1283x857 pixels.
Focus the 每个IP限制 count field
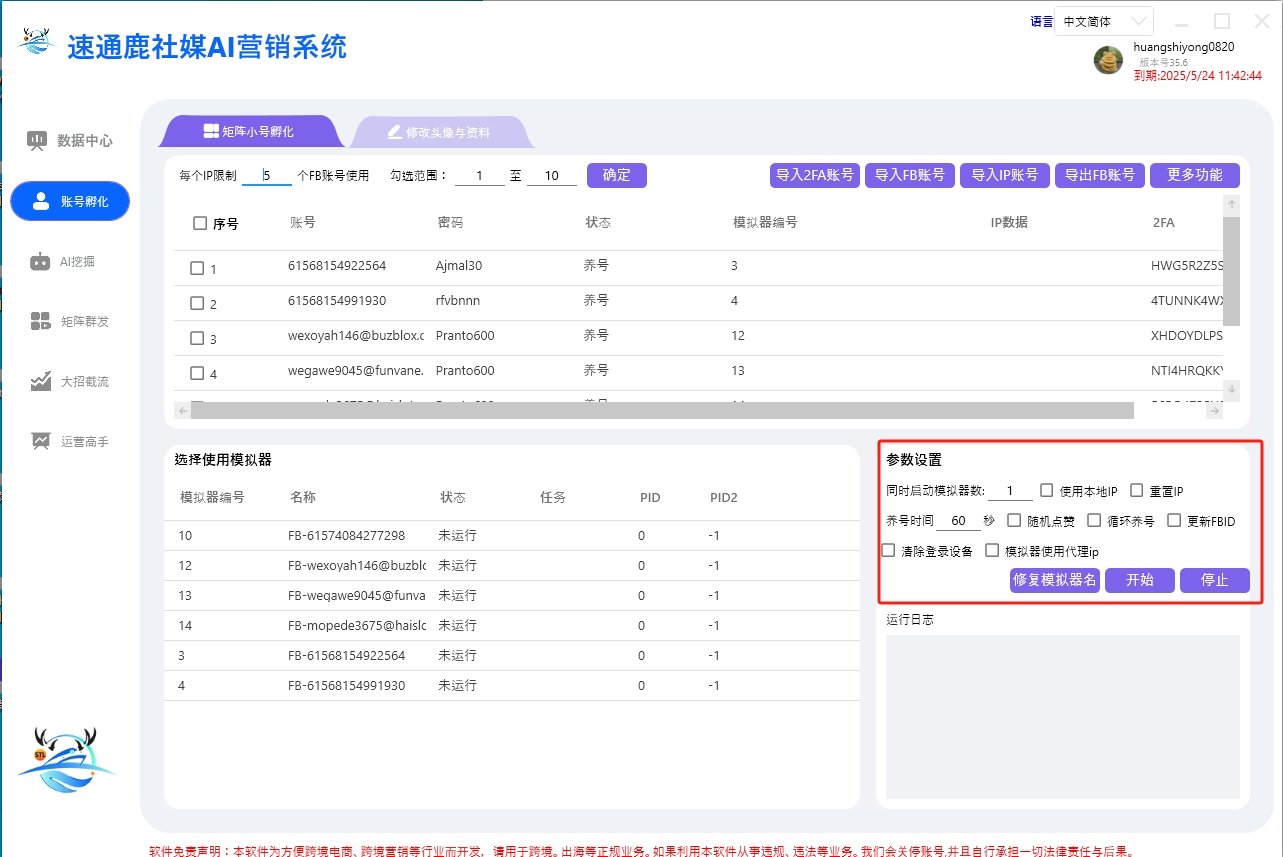[267, 175]
